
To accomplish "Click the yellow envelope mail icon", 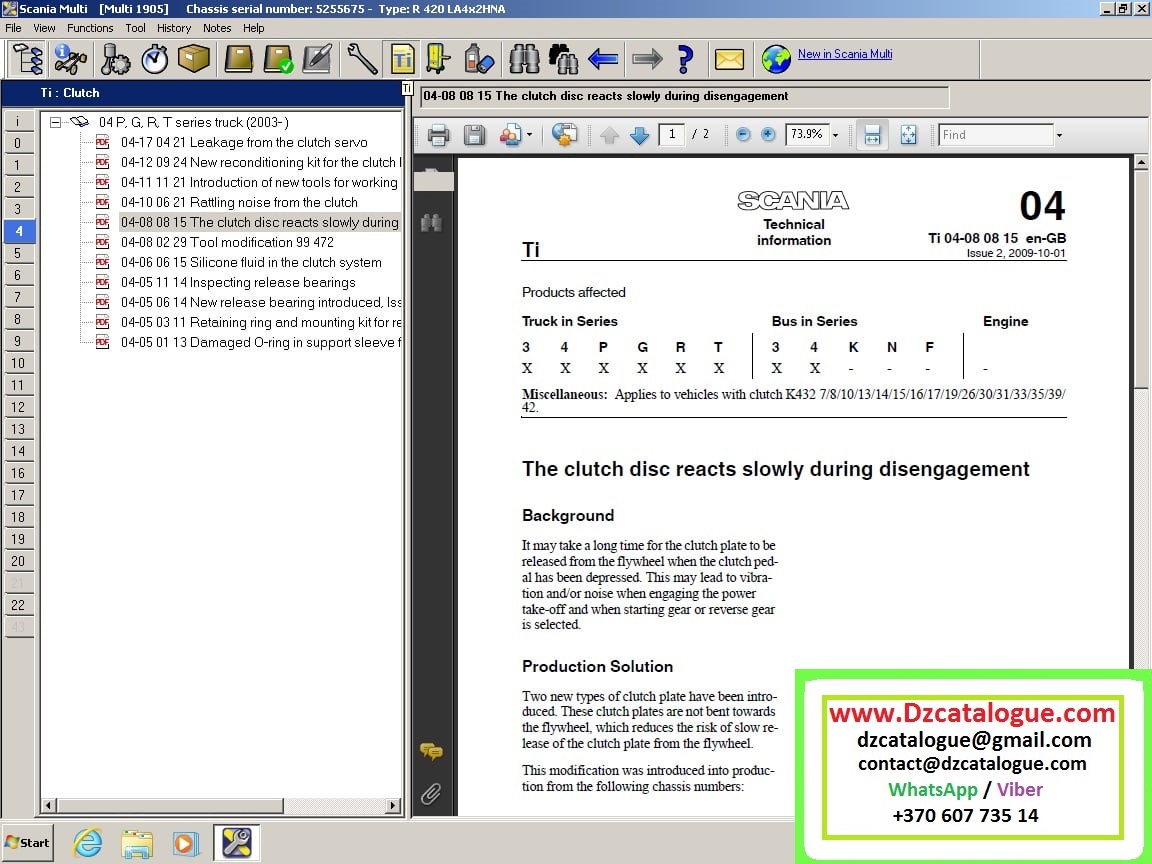I will pyautogui.click(x=729, y=59).
